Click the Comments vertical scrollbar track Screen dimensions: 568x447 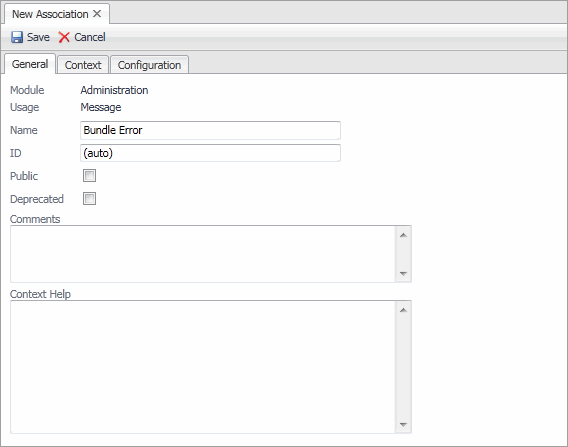[x=403, y=254]
